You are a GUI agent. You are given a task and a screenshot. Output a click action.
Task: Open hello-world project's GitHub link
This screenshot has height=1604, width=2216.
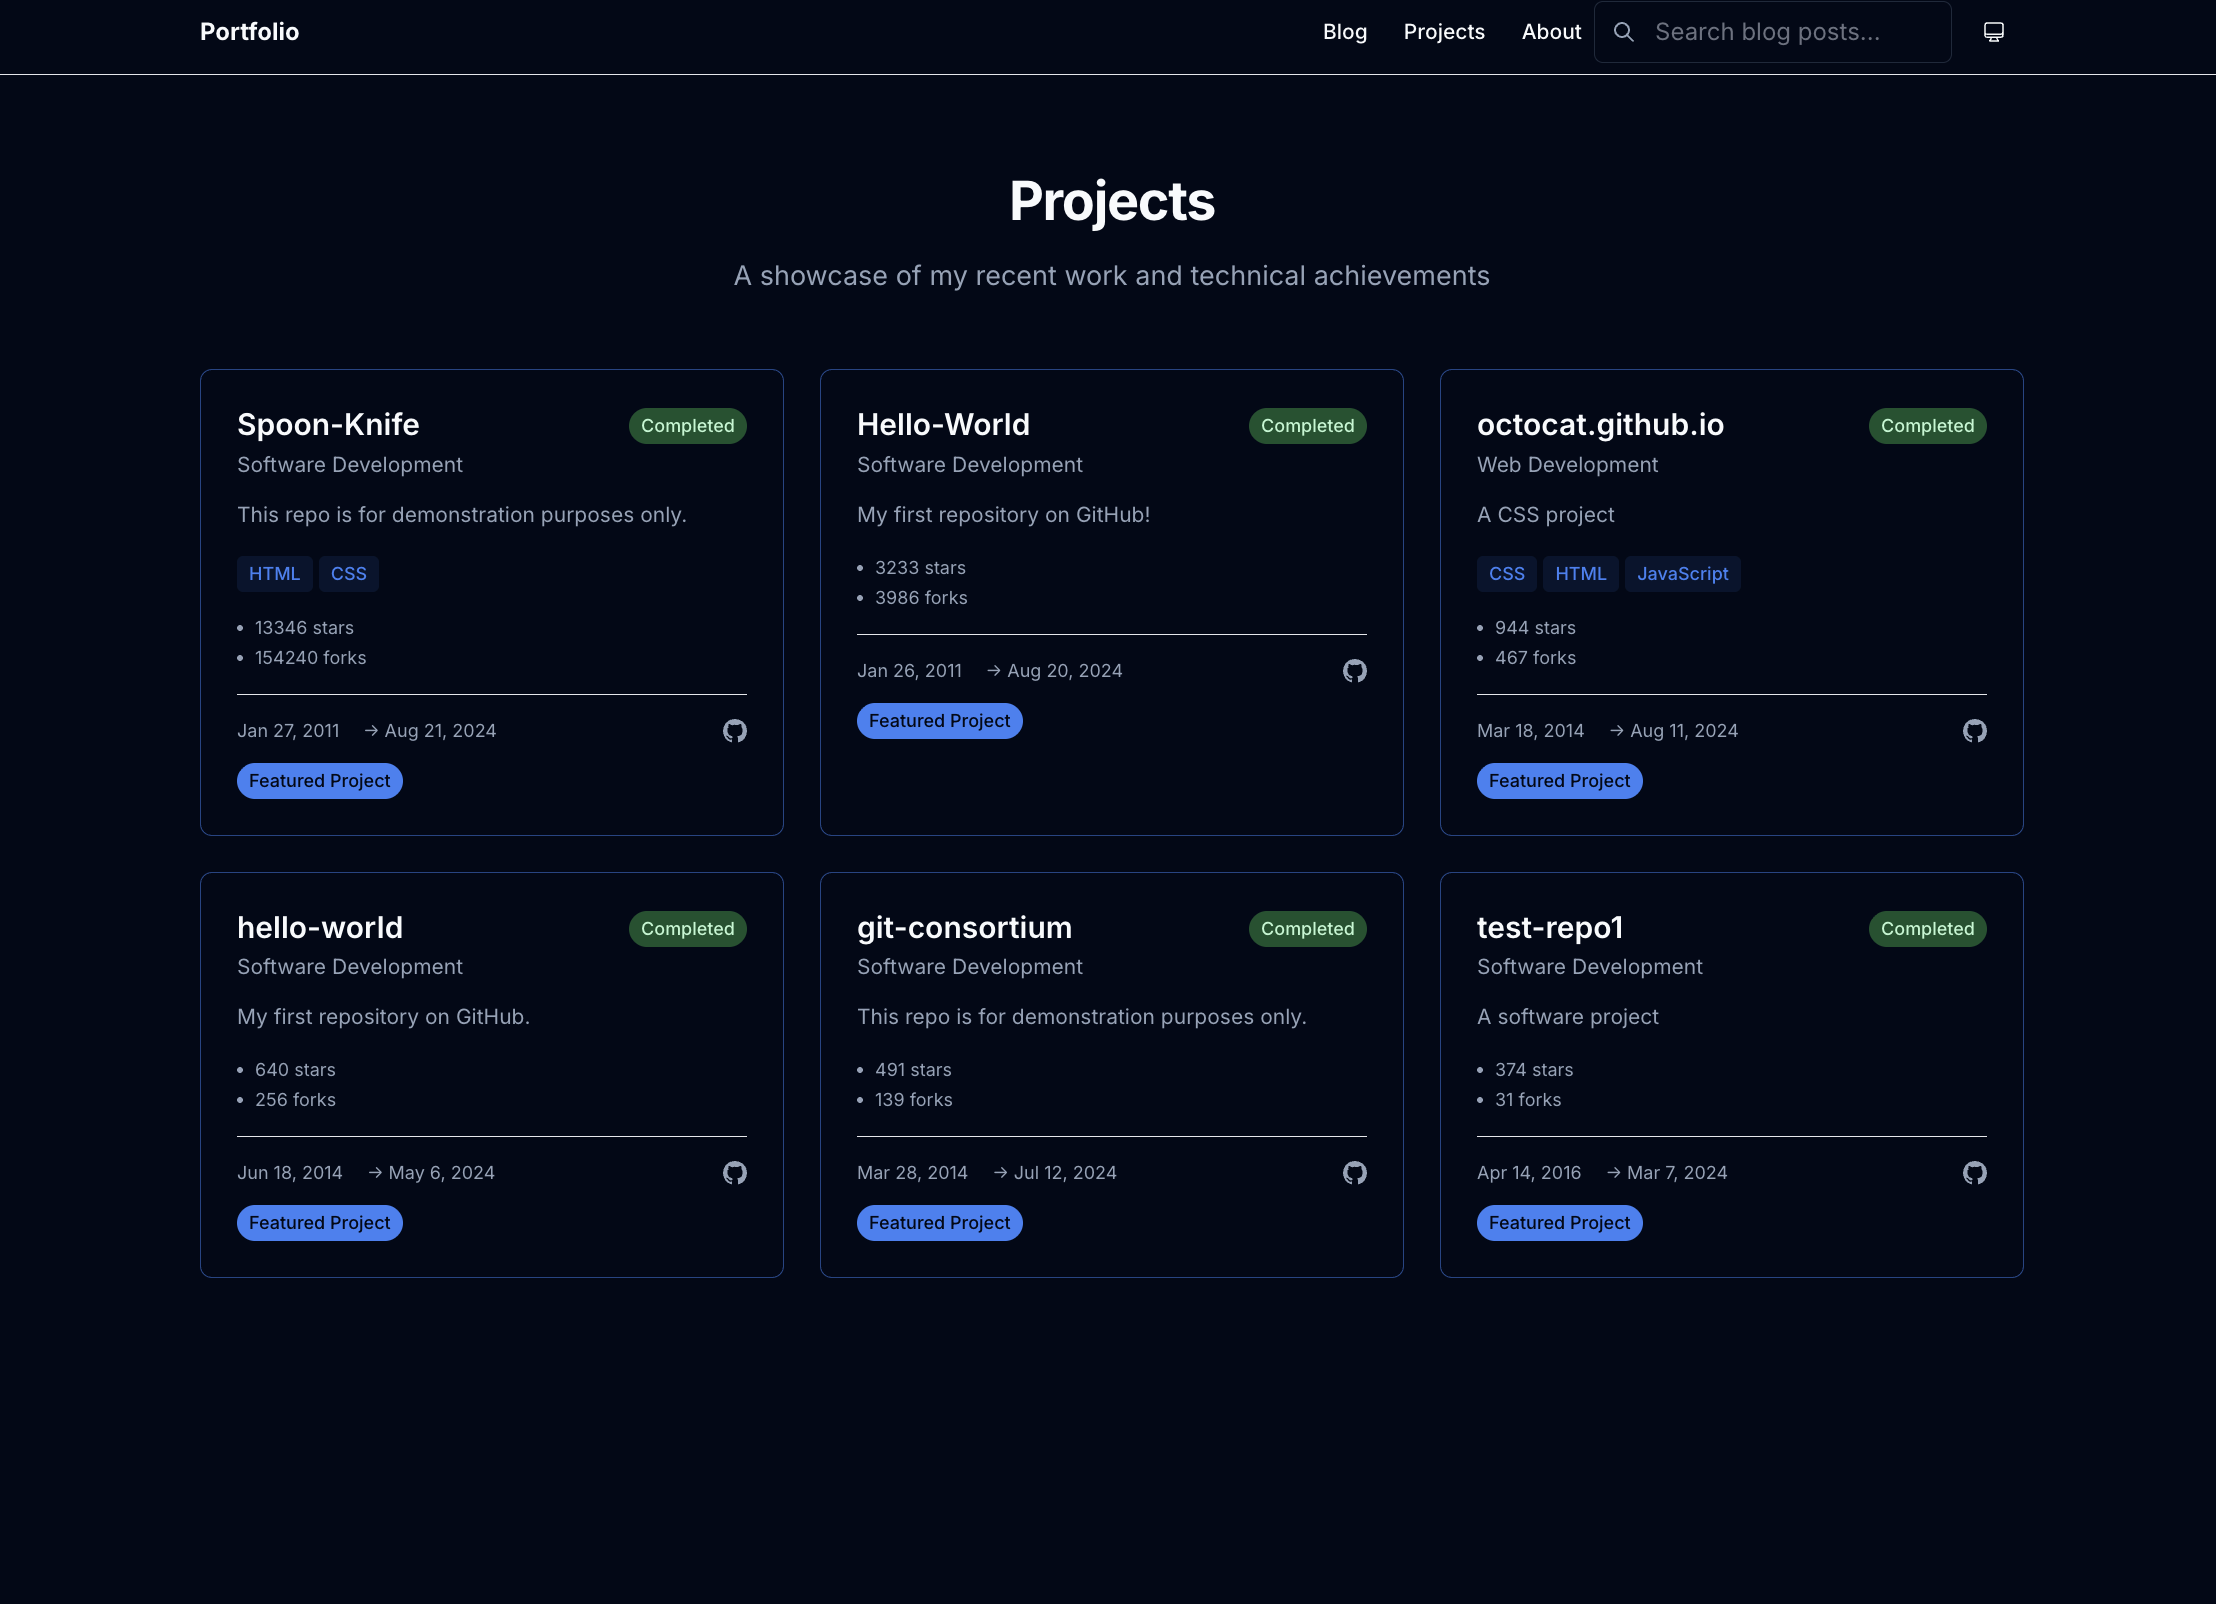coord(733,1172)
